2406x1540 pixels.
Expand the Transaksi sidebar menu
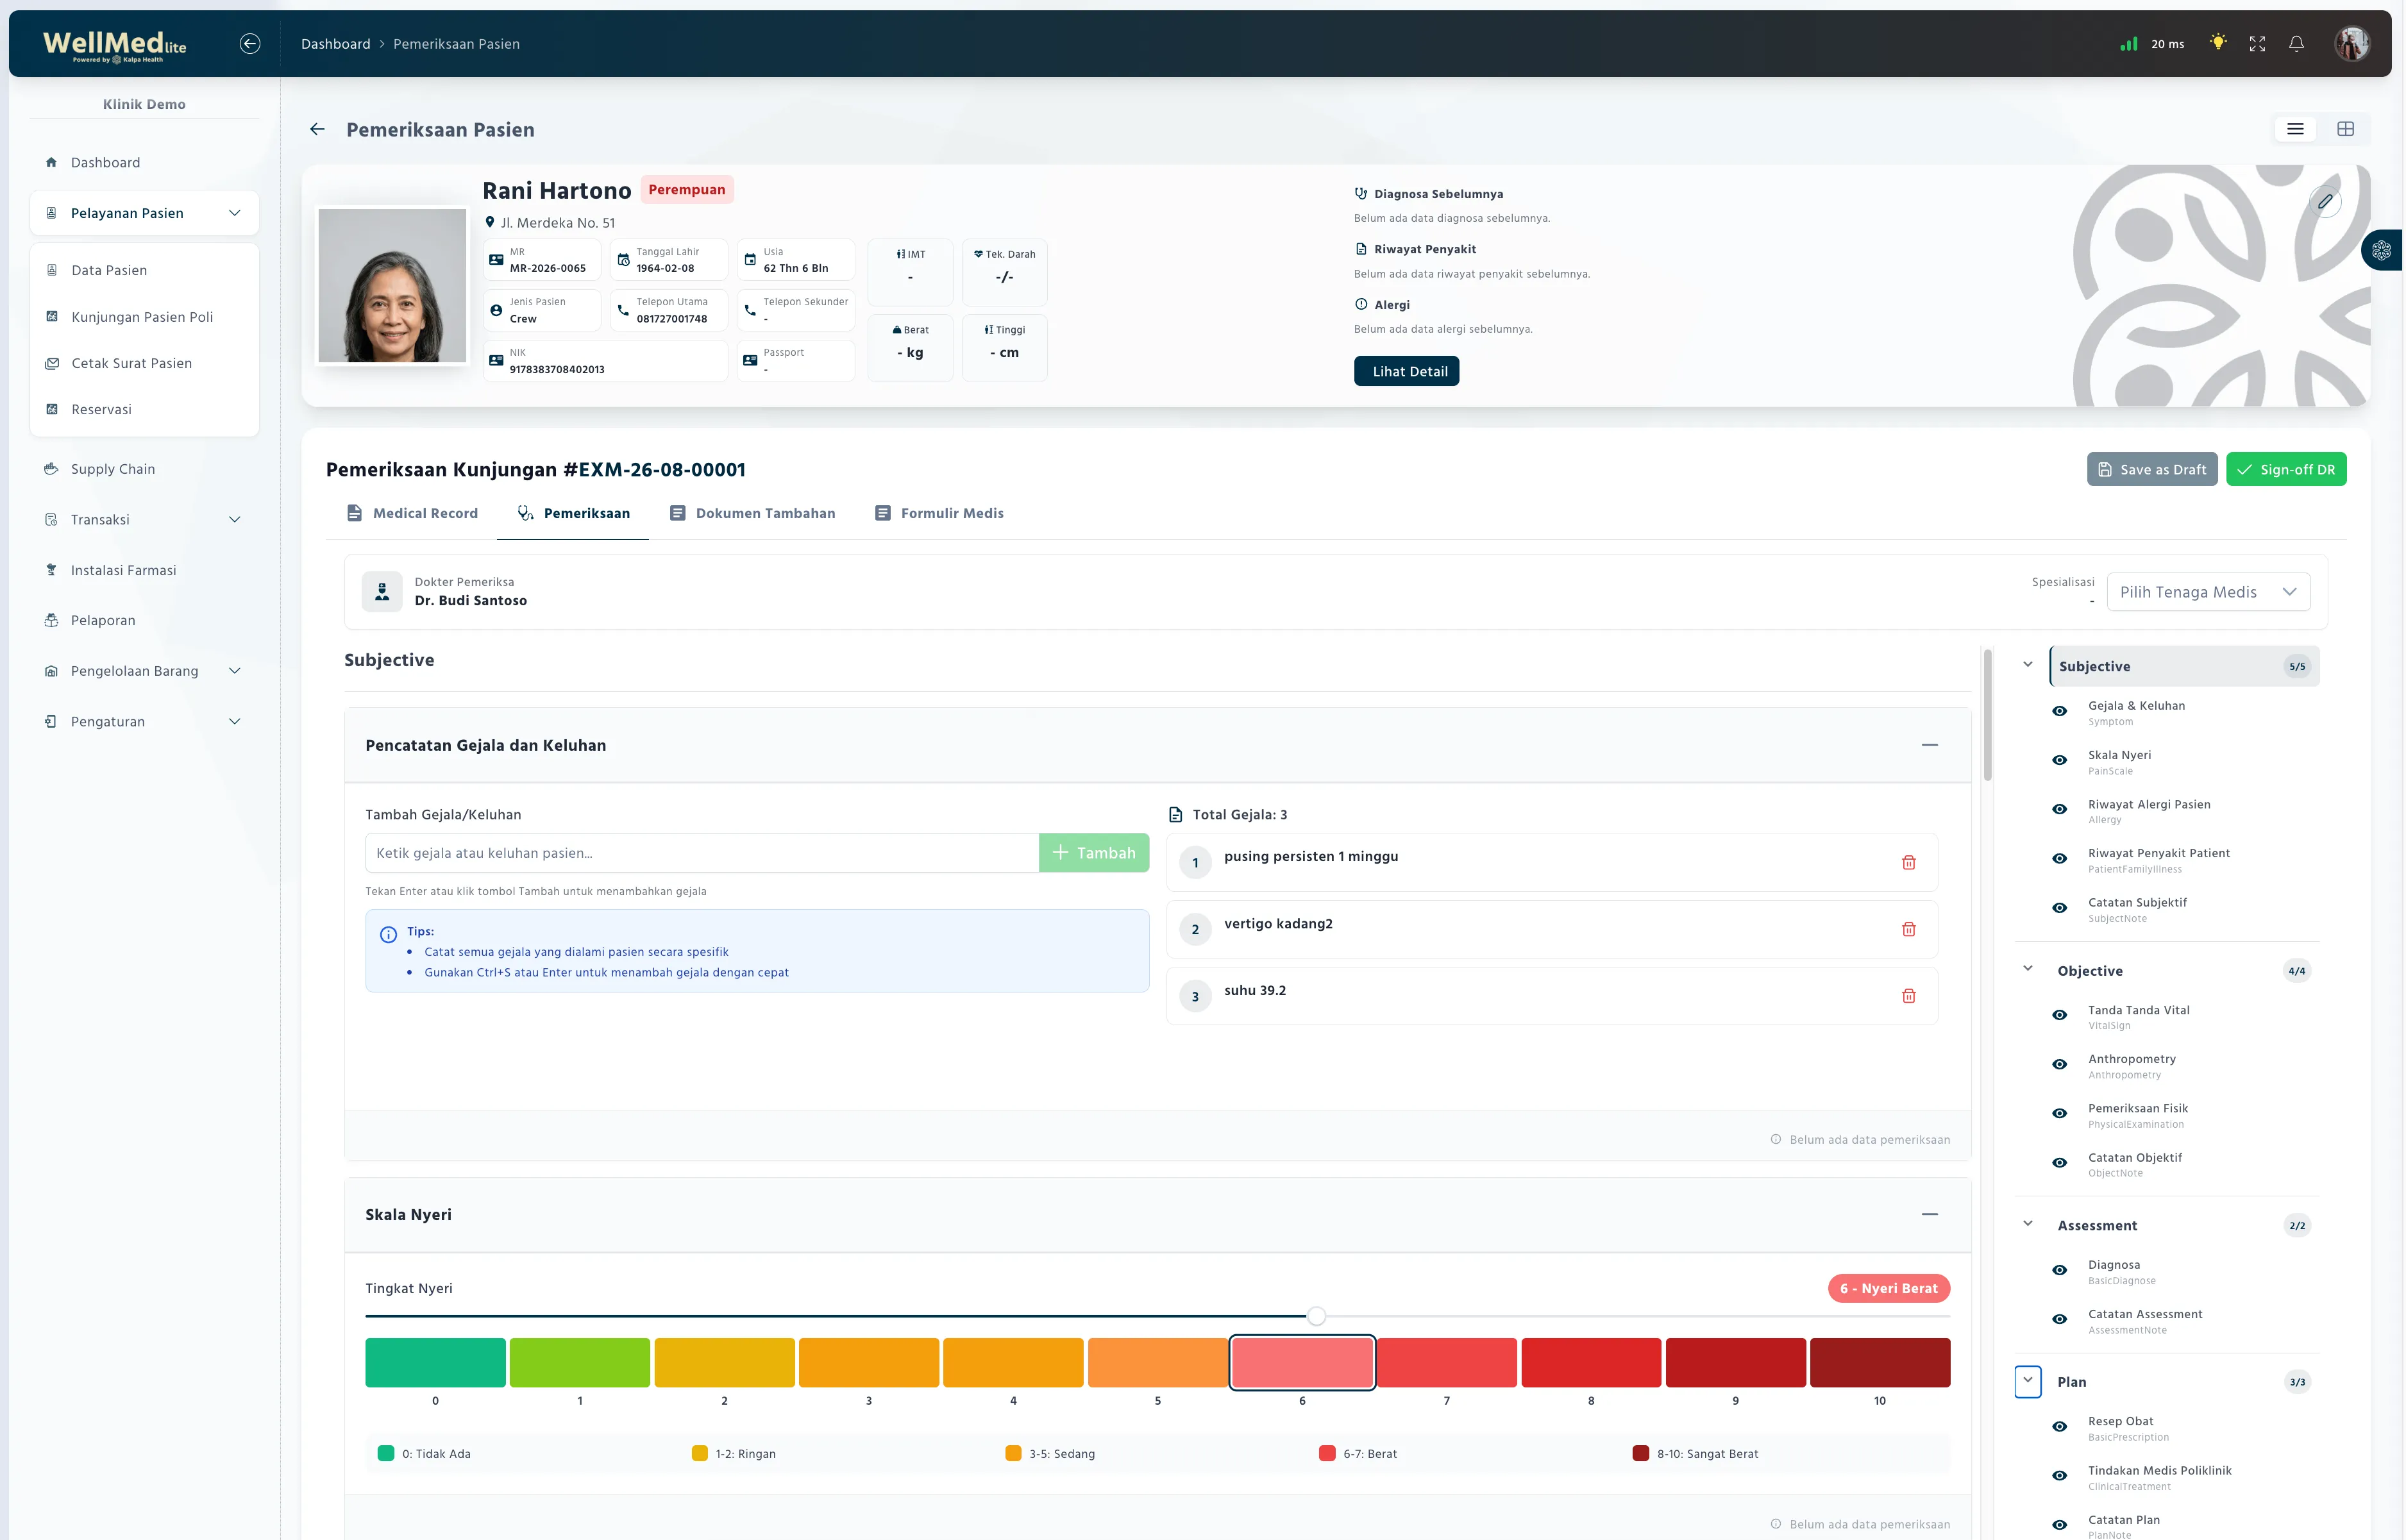coord(144,519)
